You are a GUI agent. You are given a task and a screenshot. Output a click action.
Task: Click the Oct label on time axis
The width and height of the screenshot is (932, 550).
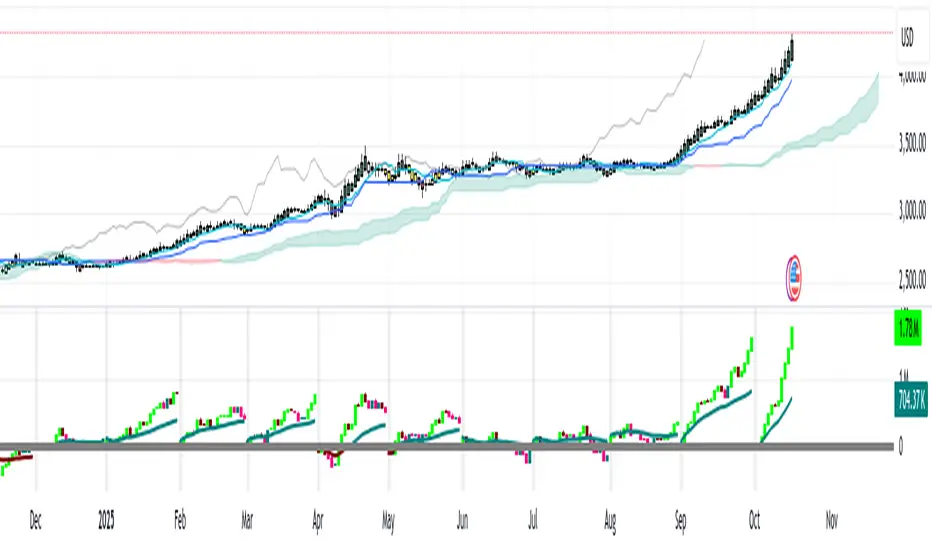coord(756,521)
